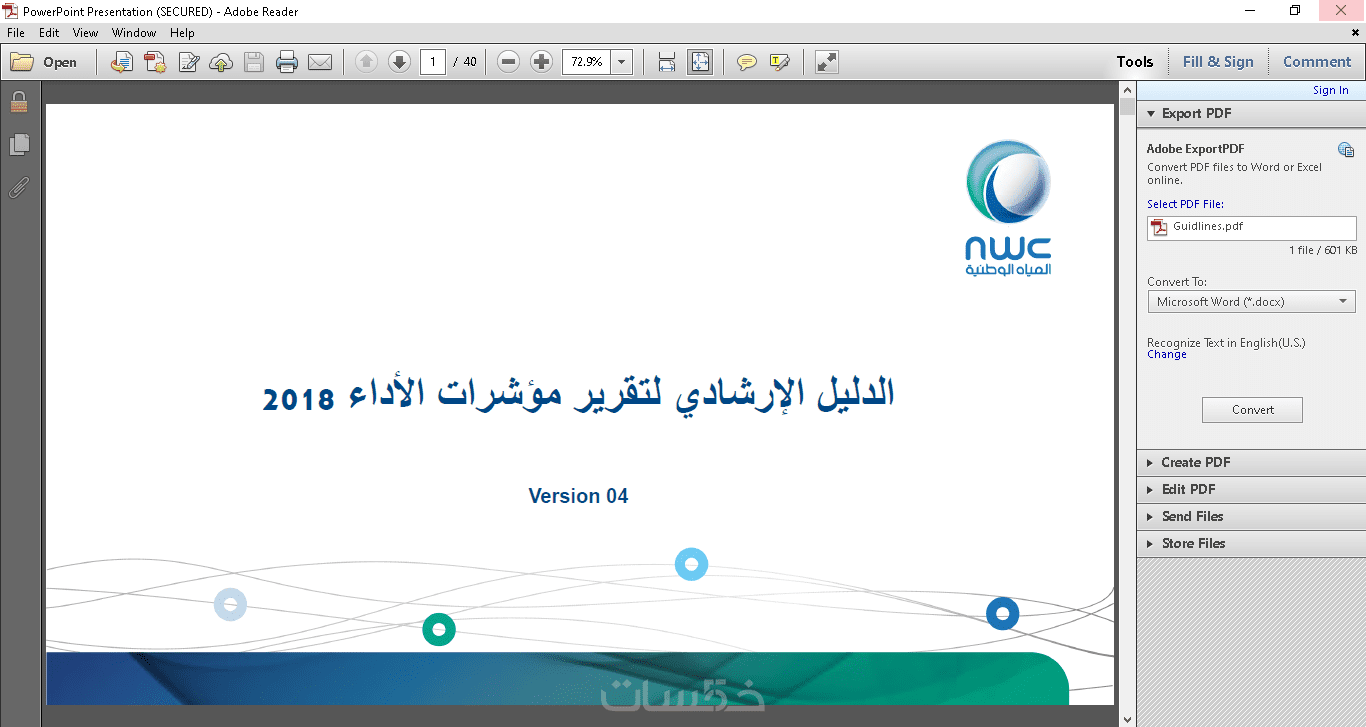Click the Convert button
The height and width of the screenshot is (727, 1366).
click(1252, 410)
